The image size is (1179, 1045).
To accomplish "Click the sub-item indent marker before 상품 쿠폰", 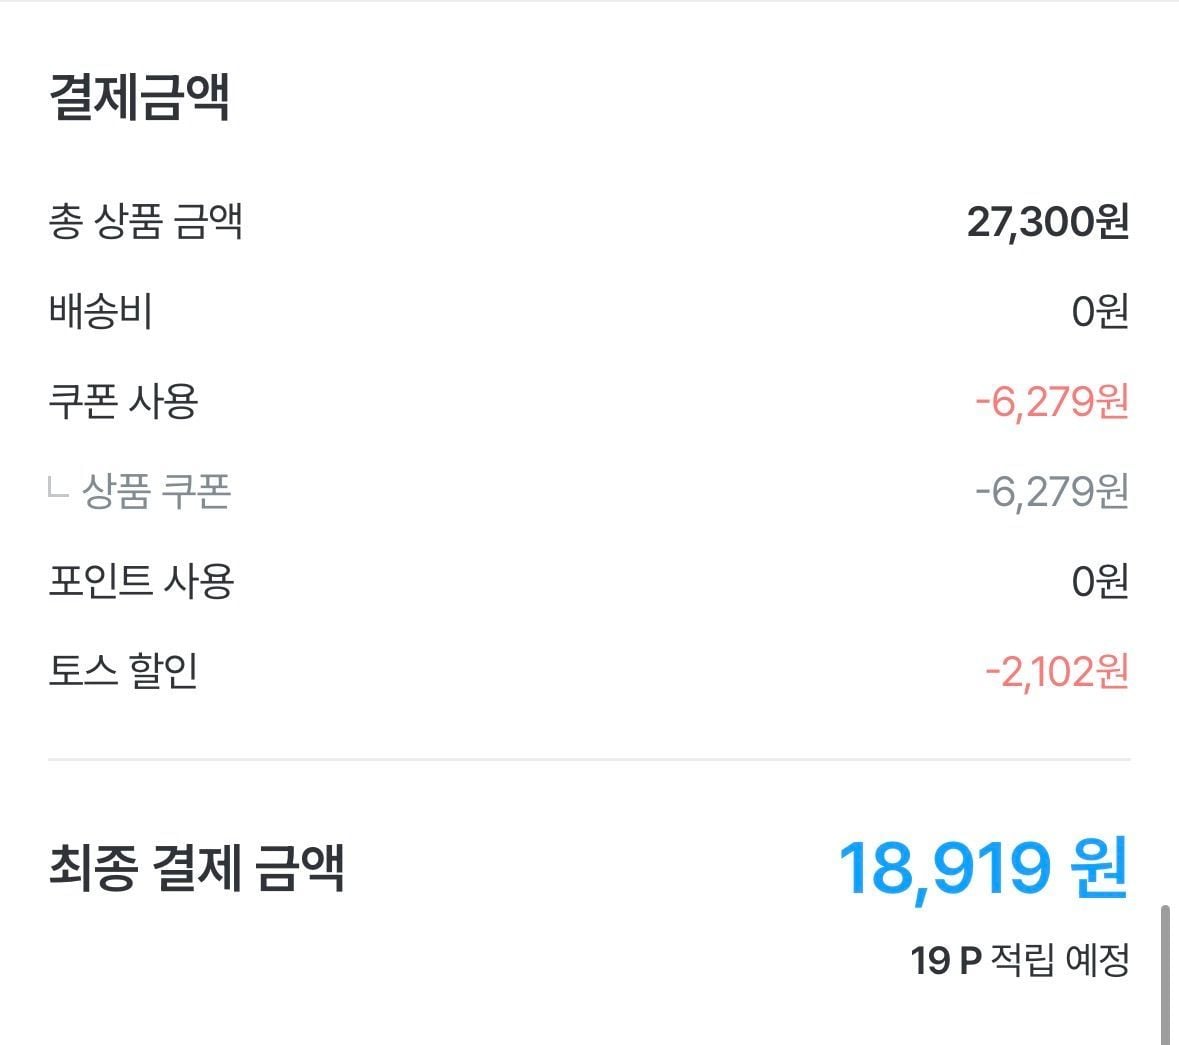I will pos(58,487).
